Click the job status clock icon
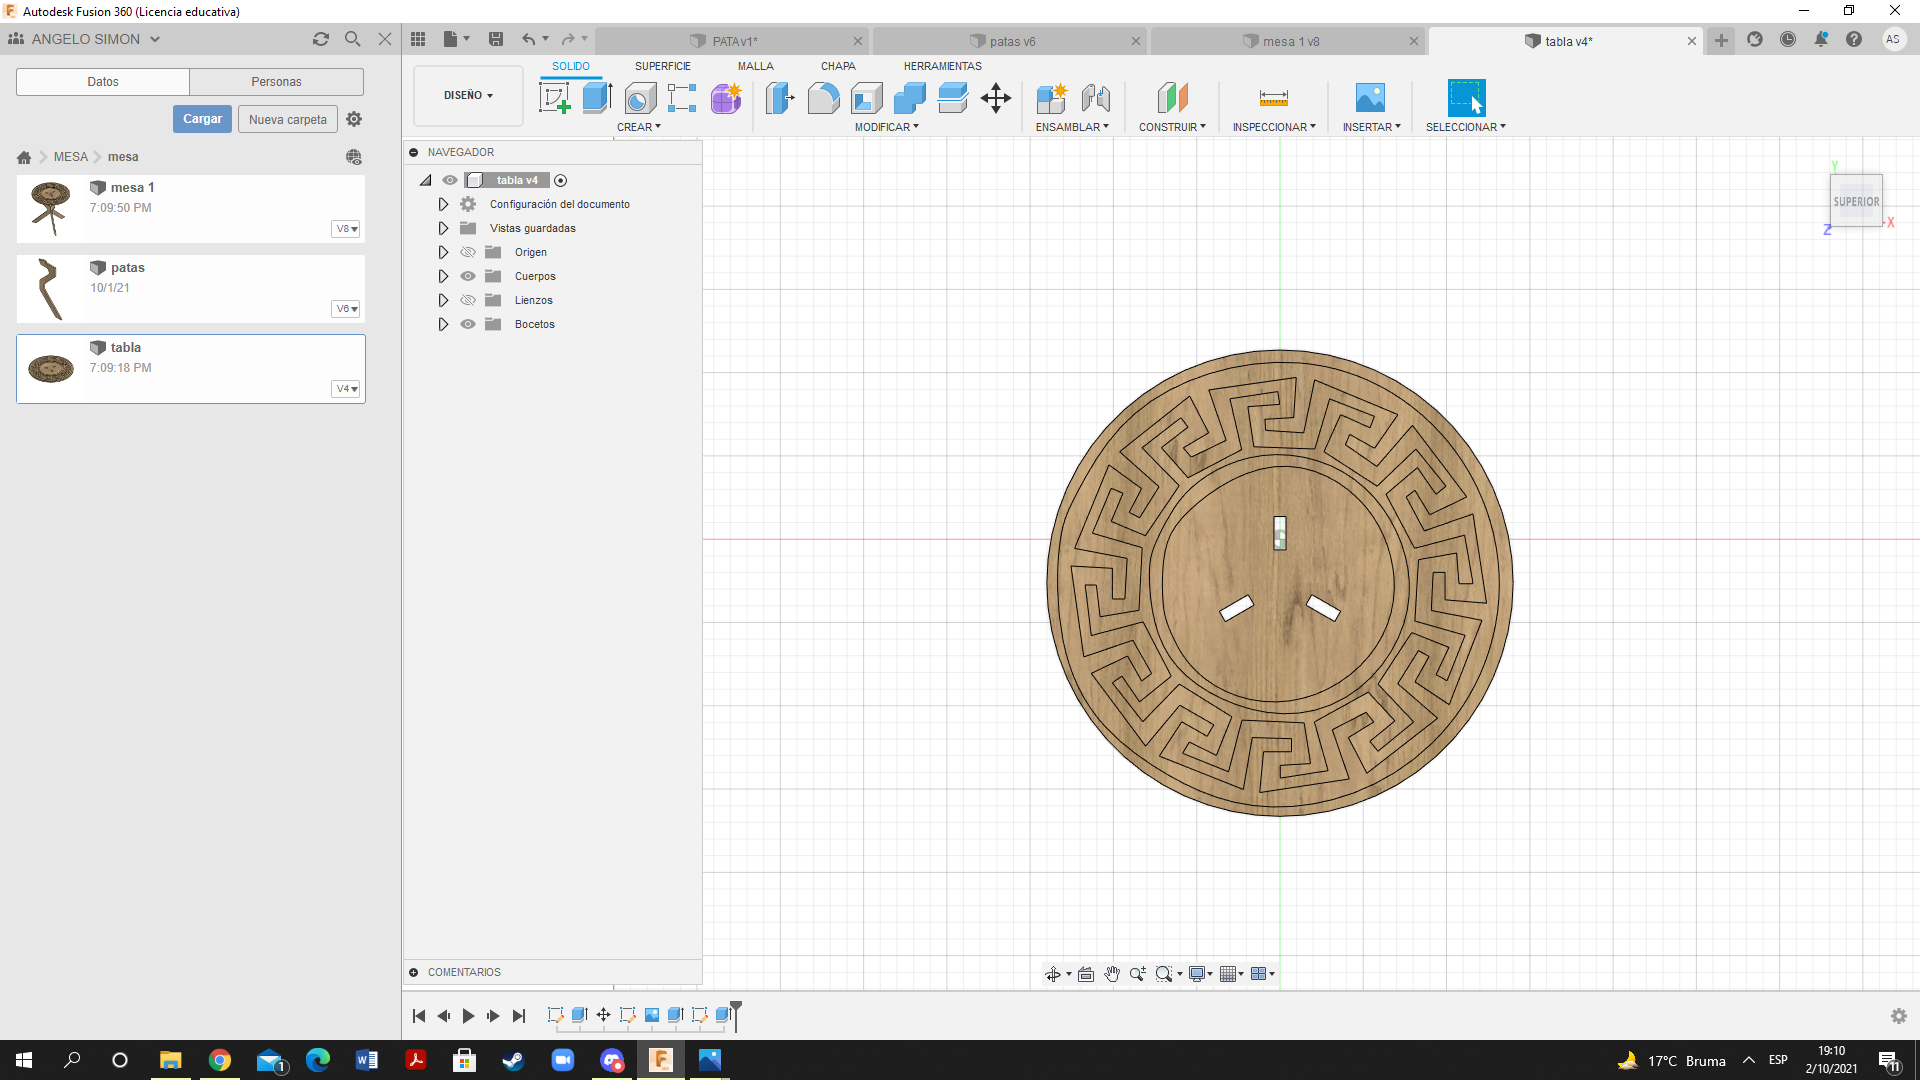Viewport: 1920px width, 1080px height. click(1788, 39)
